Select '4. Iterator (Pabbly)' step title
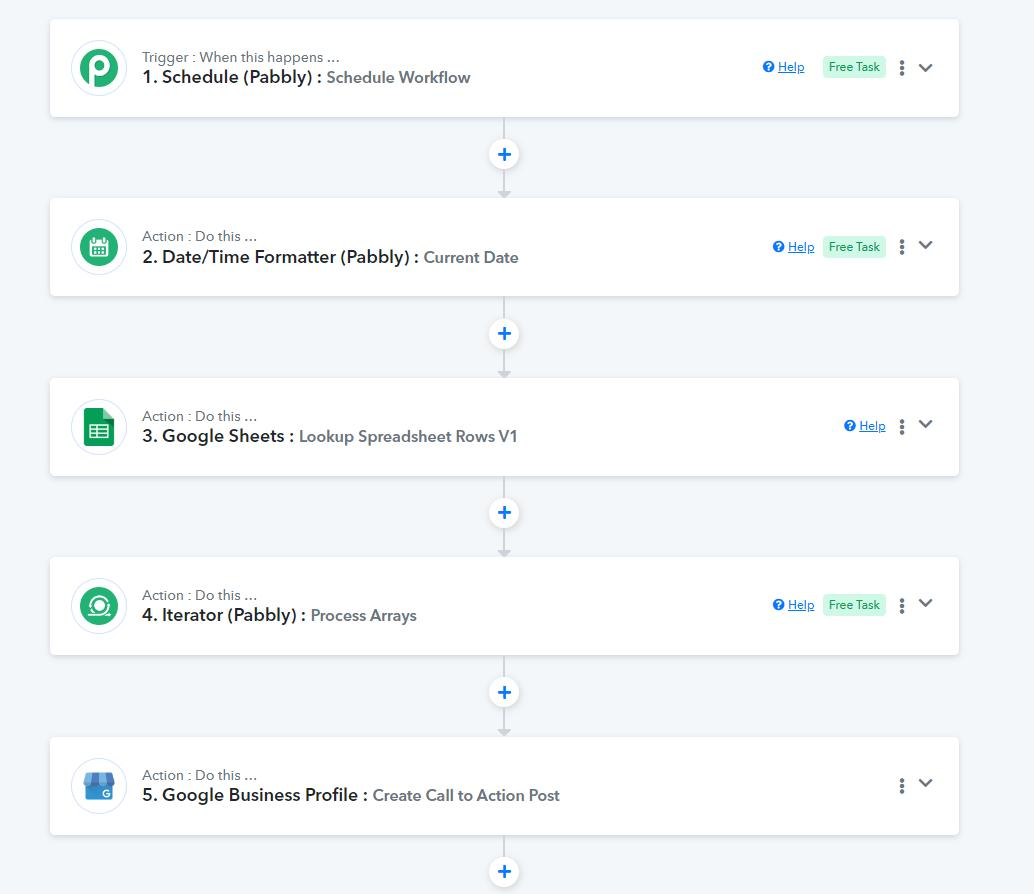 (x=224, y=615)
